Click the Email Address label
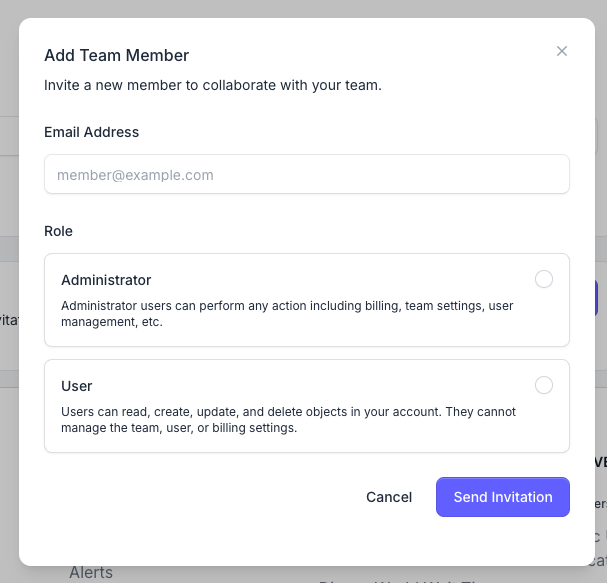Image resolution: width=607 pixels, height=583 pixels. click(x=92, y=132)
